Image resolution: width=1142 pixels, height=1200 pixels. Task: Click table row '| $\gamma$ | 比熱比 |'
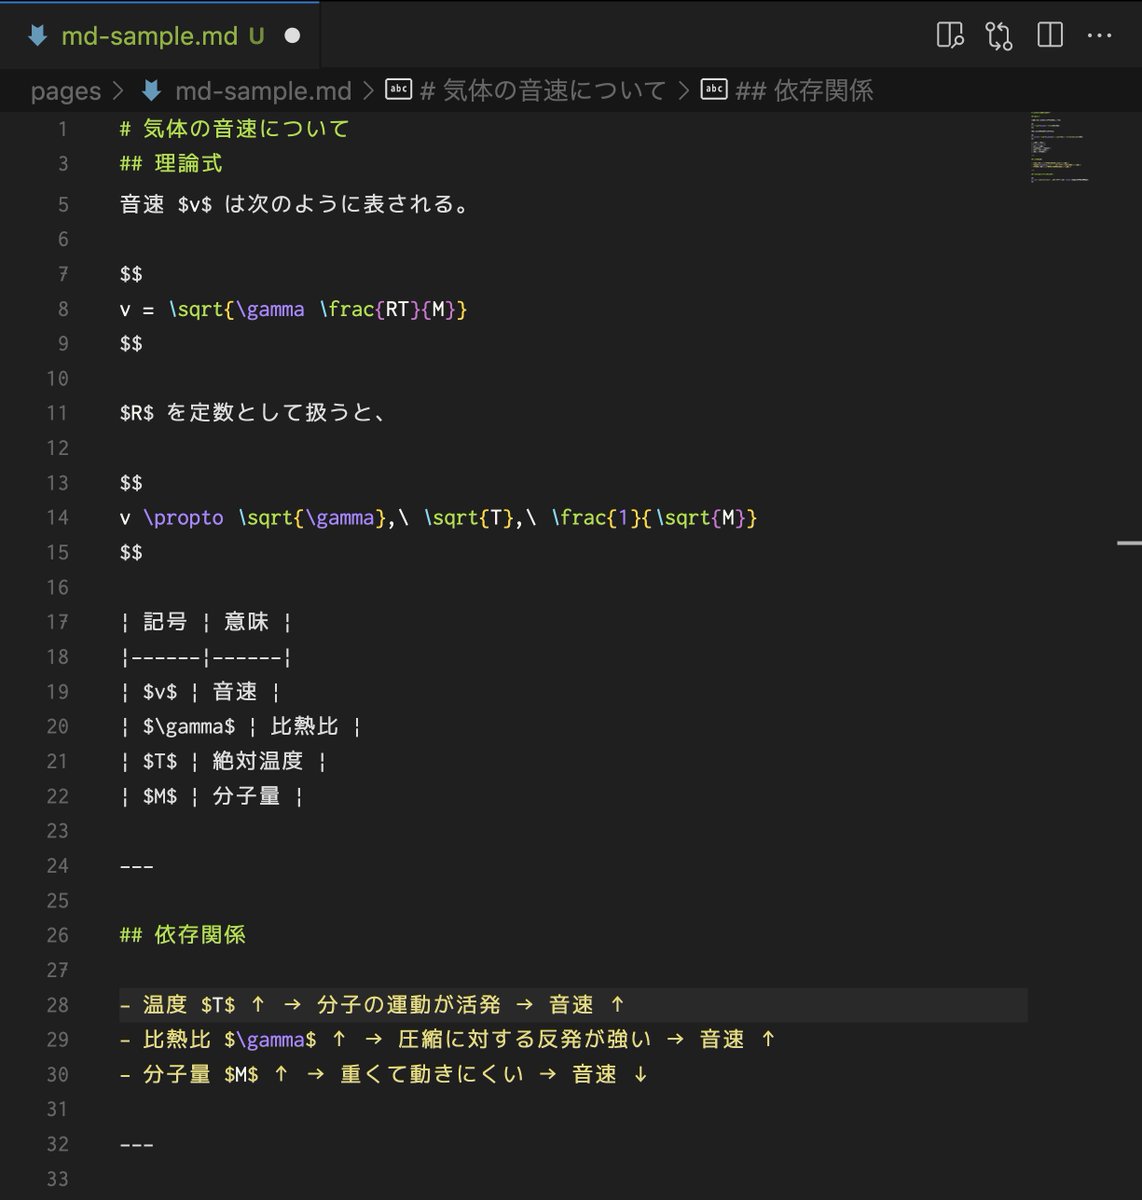pos(240,727)
